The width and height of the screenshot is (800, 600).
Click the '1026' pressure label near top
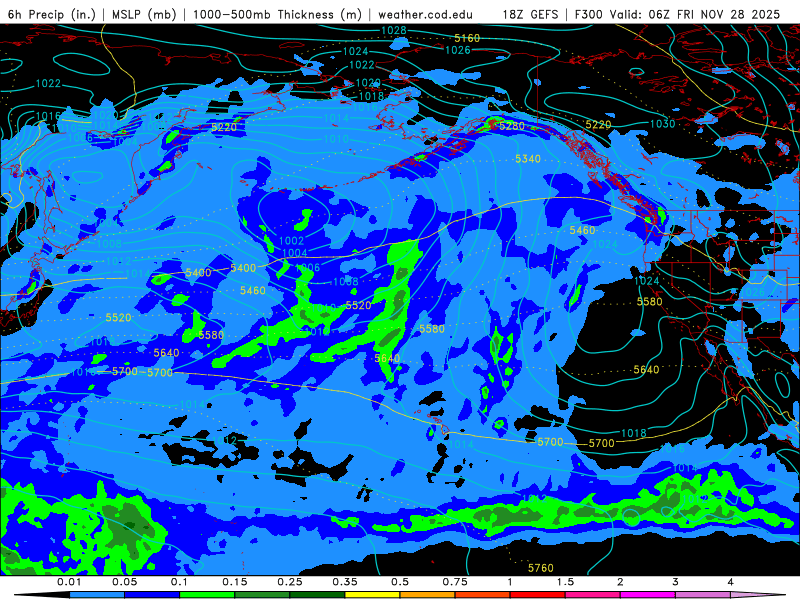tap(458, 50)
